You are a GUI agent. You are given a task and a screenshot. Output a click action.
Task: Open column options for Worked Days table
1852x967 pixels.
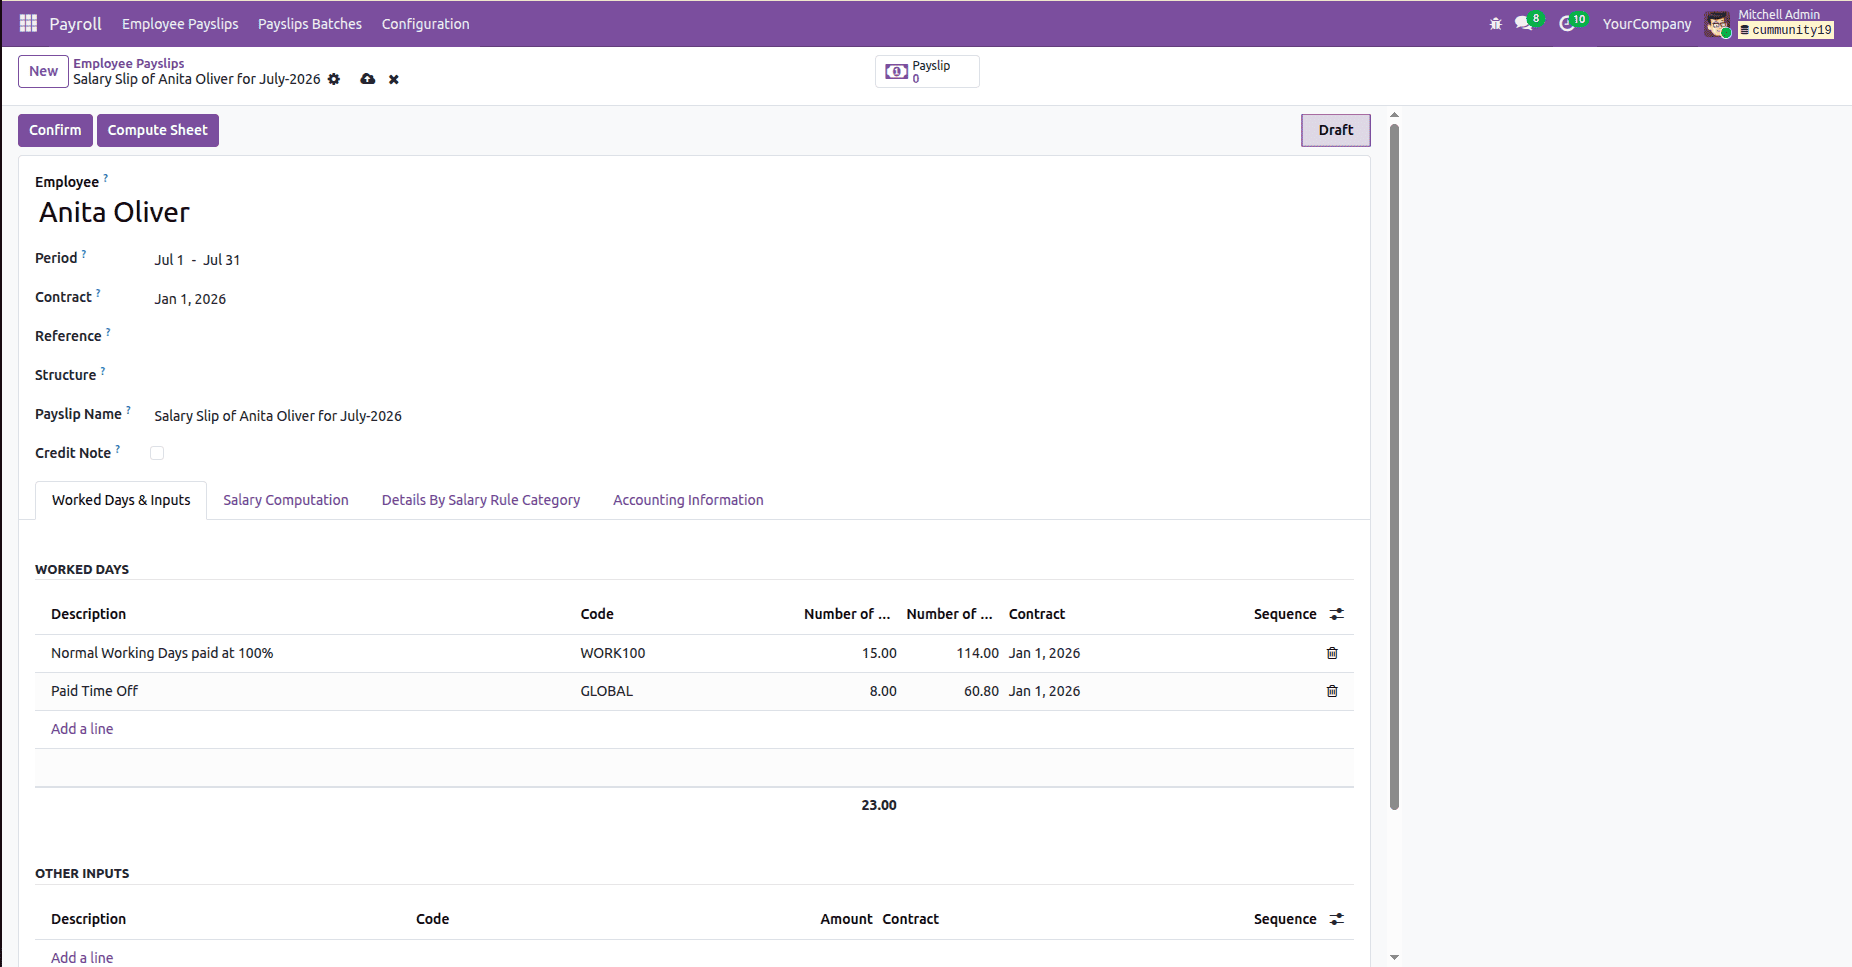click(x=1337, y=614)
